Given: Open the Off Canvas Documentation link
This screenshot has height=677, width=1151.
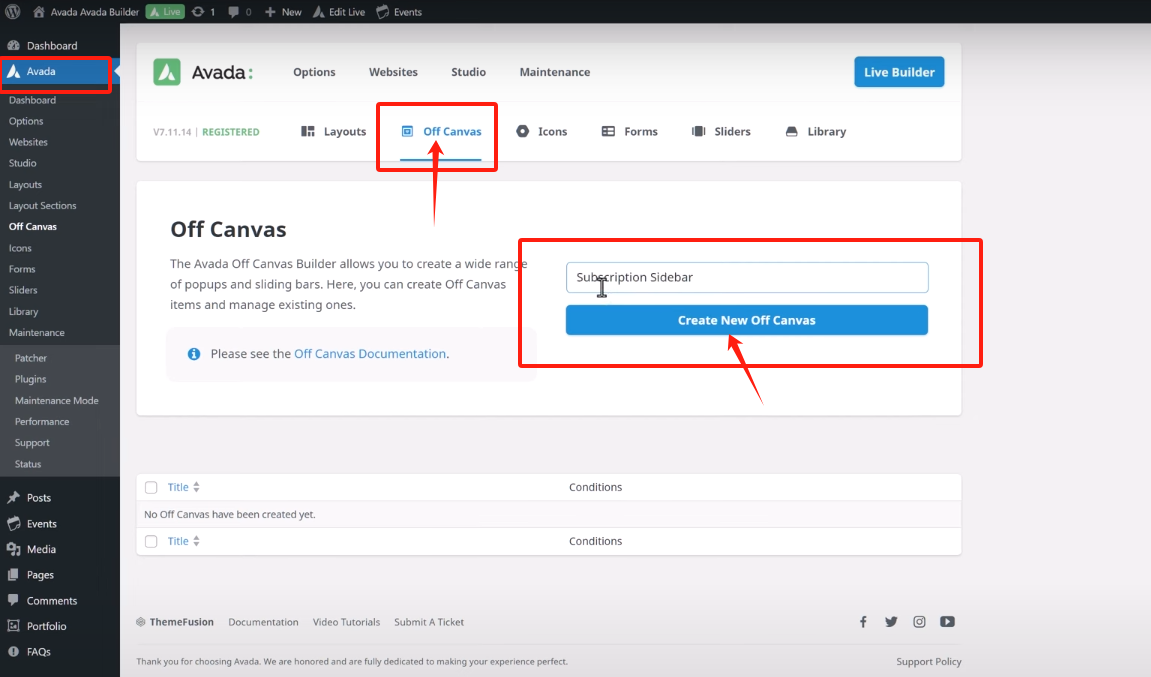Looking at the screenshot, I should click(370, 354).
